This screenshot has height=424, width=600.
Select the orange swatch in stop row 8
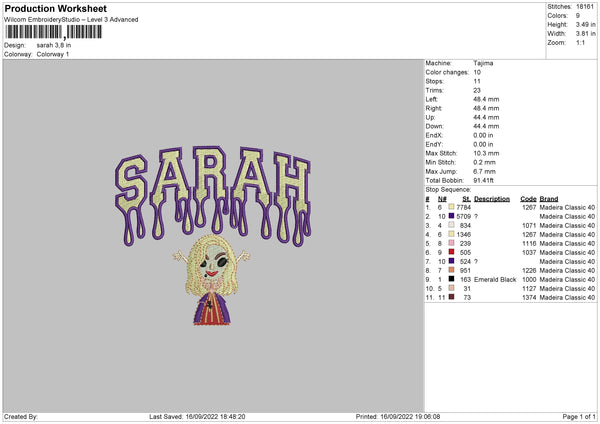pyautogui.click(x=452, y=270)
